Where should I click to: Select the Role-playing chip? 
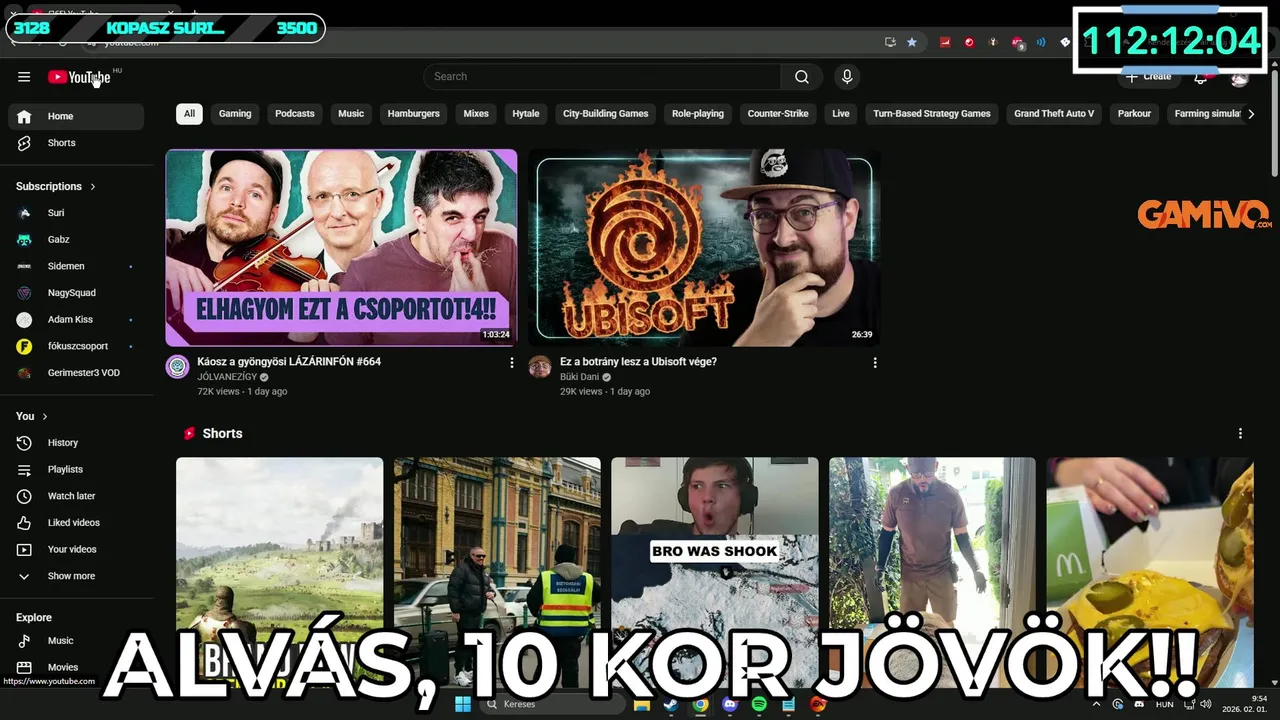click(698, 114)
